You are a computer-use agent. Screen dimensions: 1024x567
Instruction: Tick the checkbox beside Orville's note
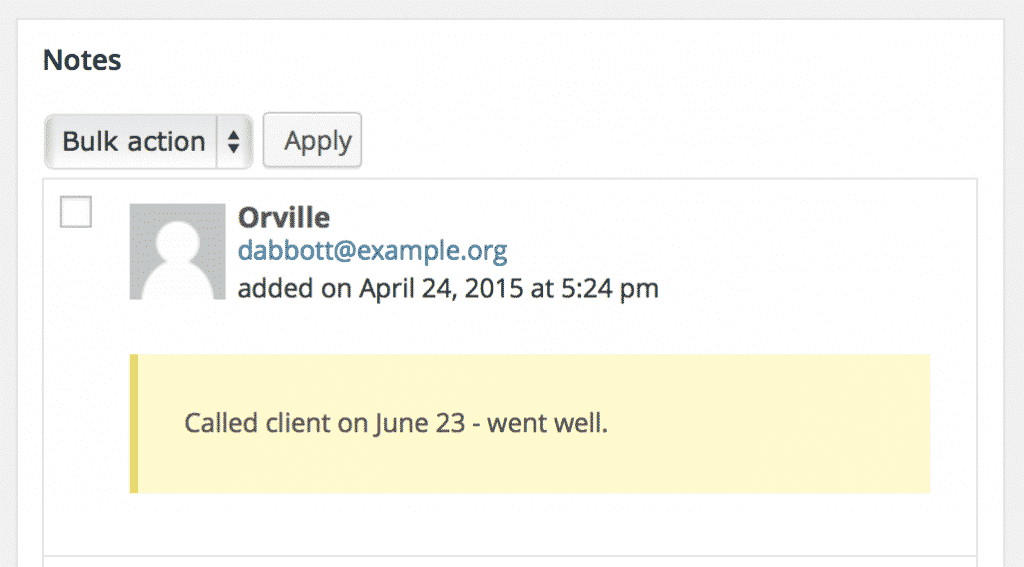tap(76, 212)
